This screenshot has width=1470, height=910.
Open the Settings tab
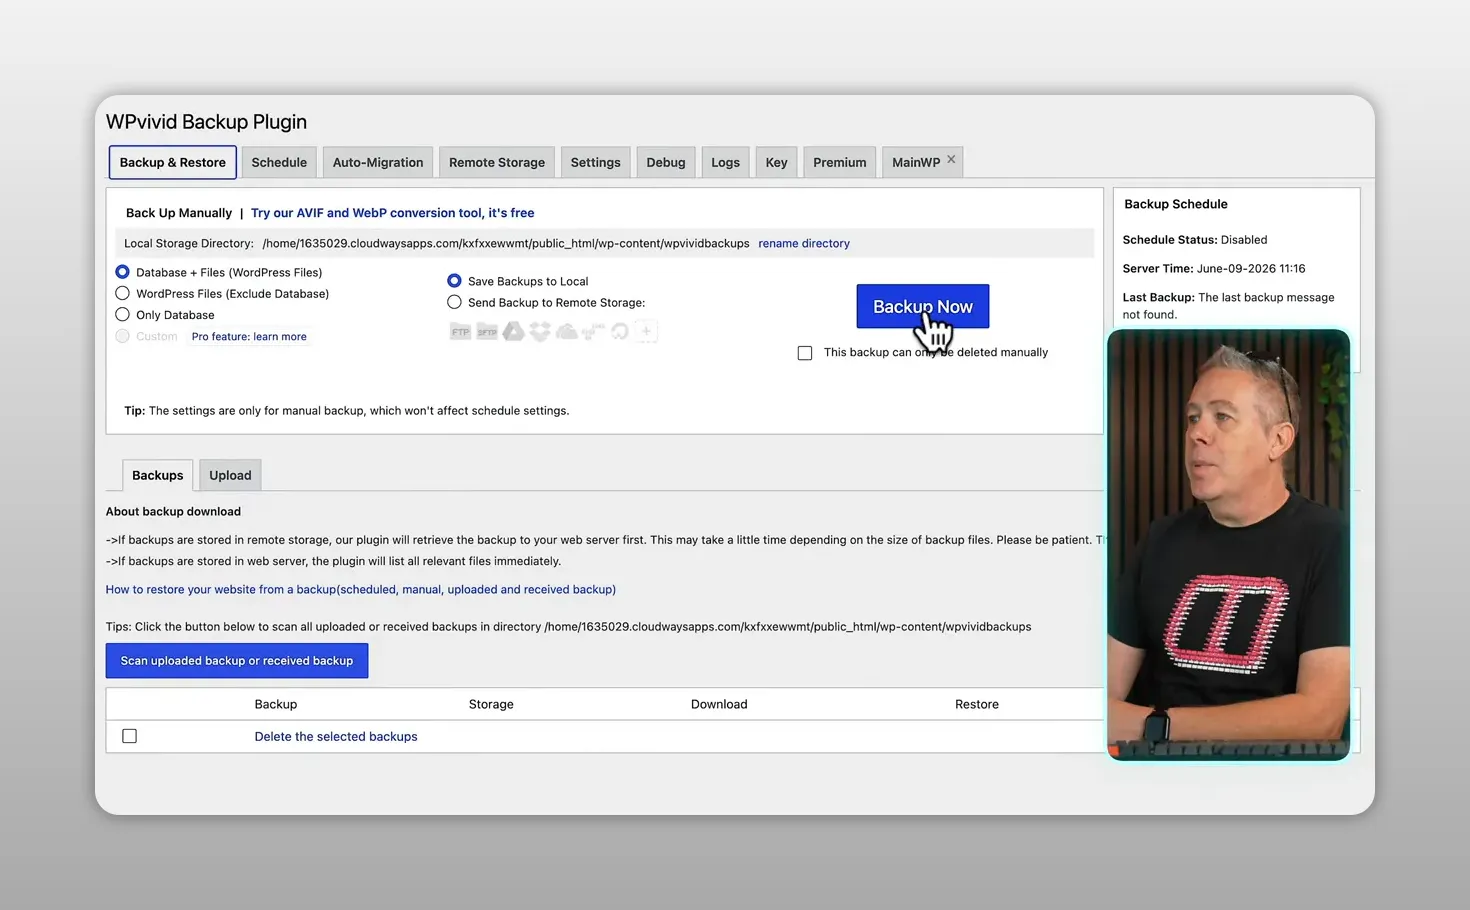pyautogui.click(x=596, y=162)
